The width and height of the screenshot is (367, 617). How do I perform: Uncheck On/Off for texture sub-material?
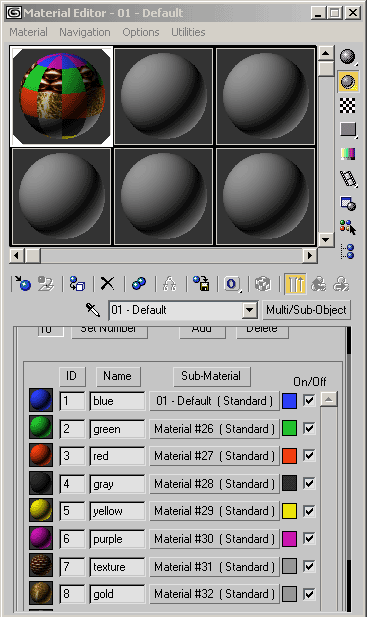click(x=309, y=567)
